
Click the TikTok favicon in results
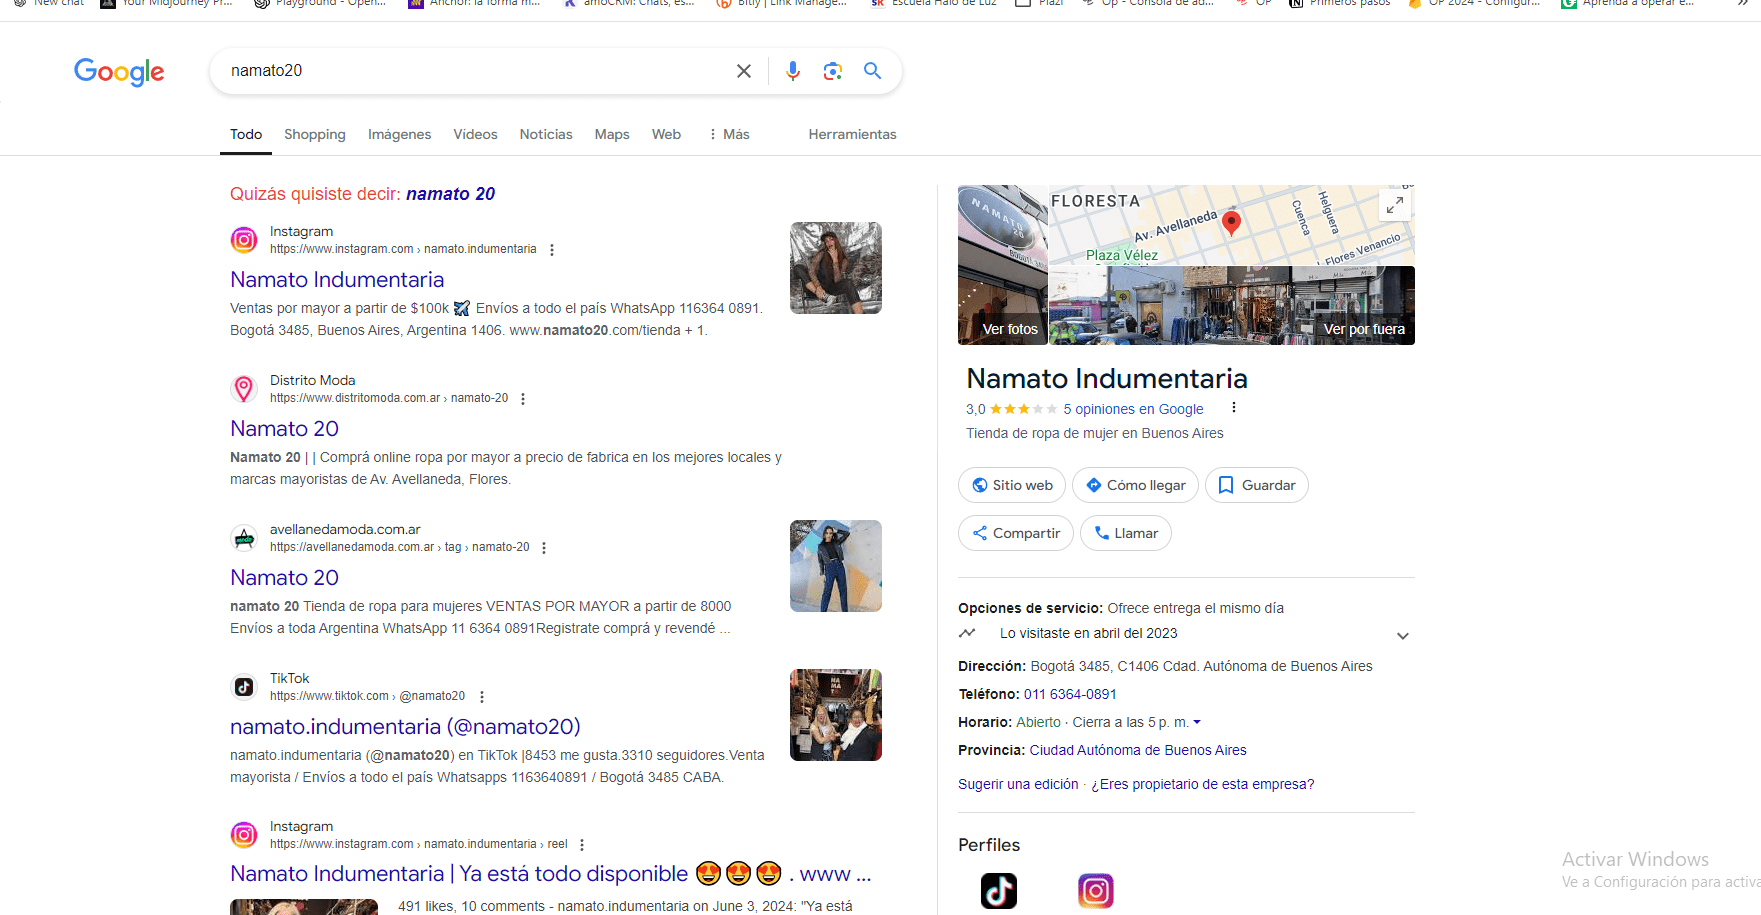click(244, 687)
